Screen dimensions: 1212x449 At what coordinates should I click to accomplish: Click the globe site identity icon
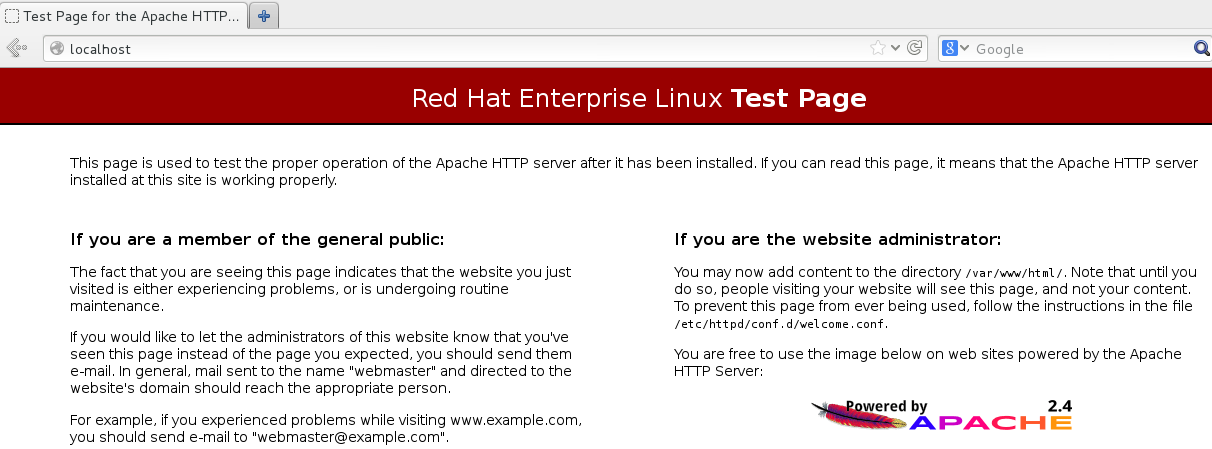[x=57, y=48]
